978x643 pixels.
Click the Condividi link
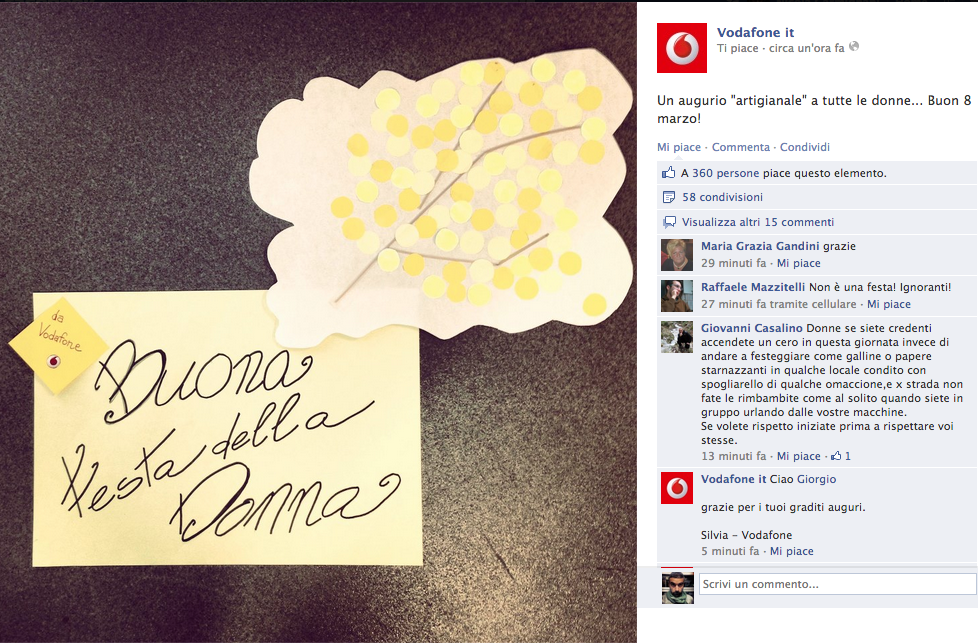[x=805, y=147]
